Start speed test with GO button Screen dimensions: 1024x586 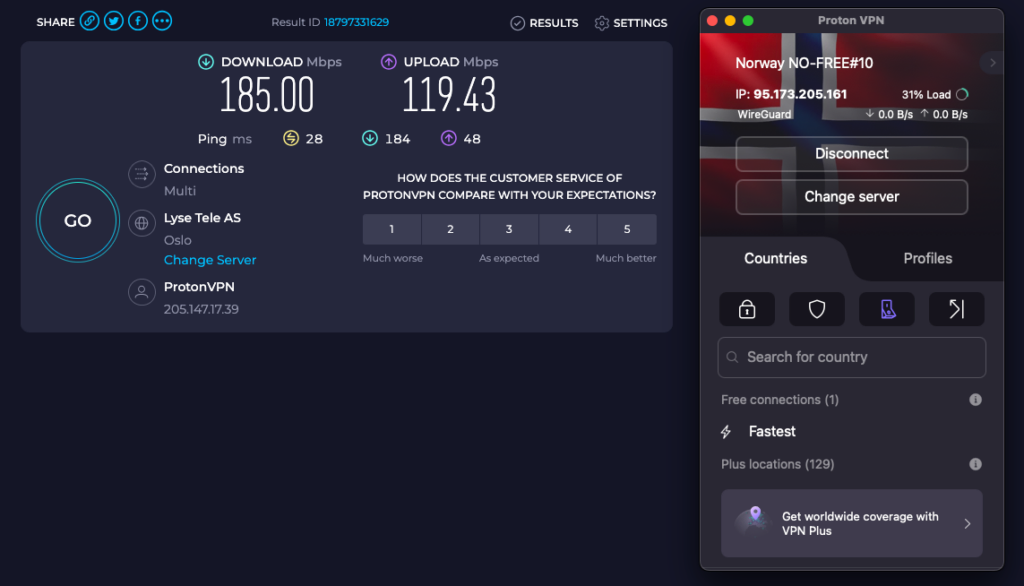click(x=78, y=221)
